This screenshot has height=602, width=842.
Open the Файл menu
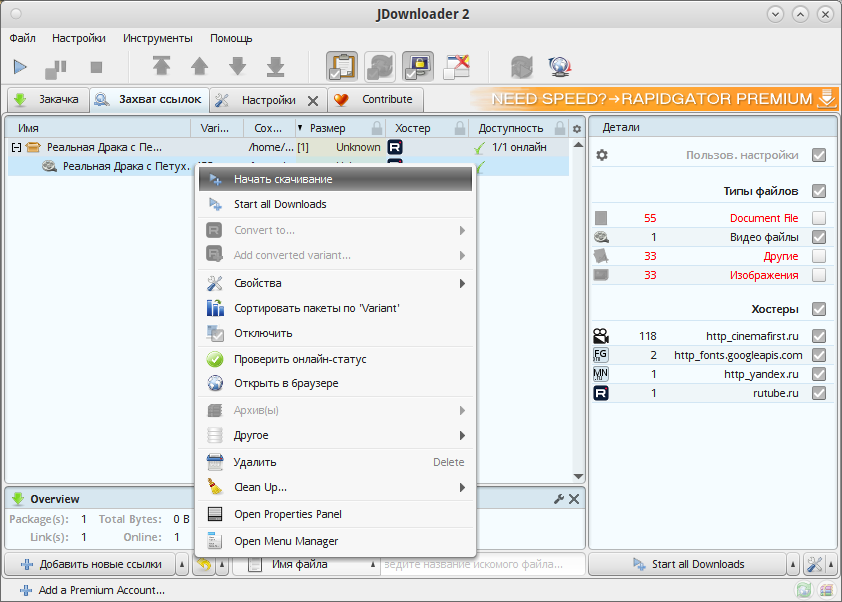[23, 38]
